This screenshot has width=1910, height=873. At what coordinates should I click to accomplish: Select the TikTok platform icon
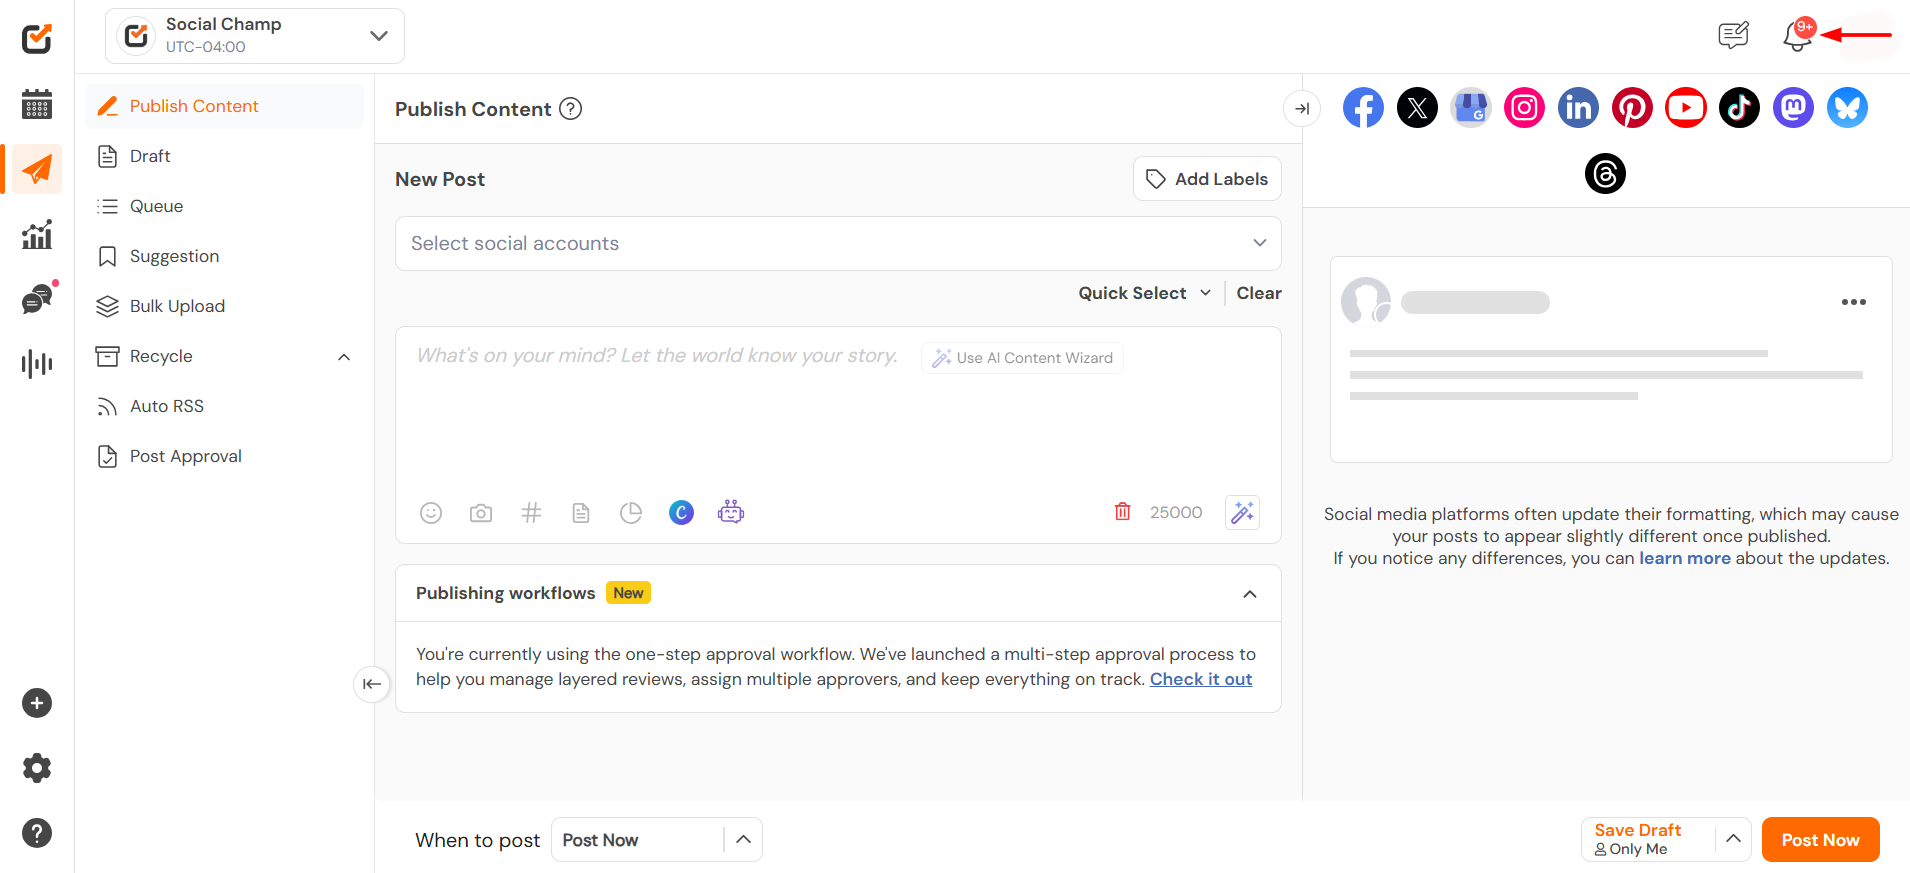point(1739,108)
